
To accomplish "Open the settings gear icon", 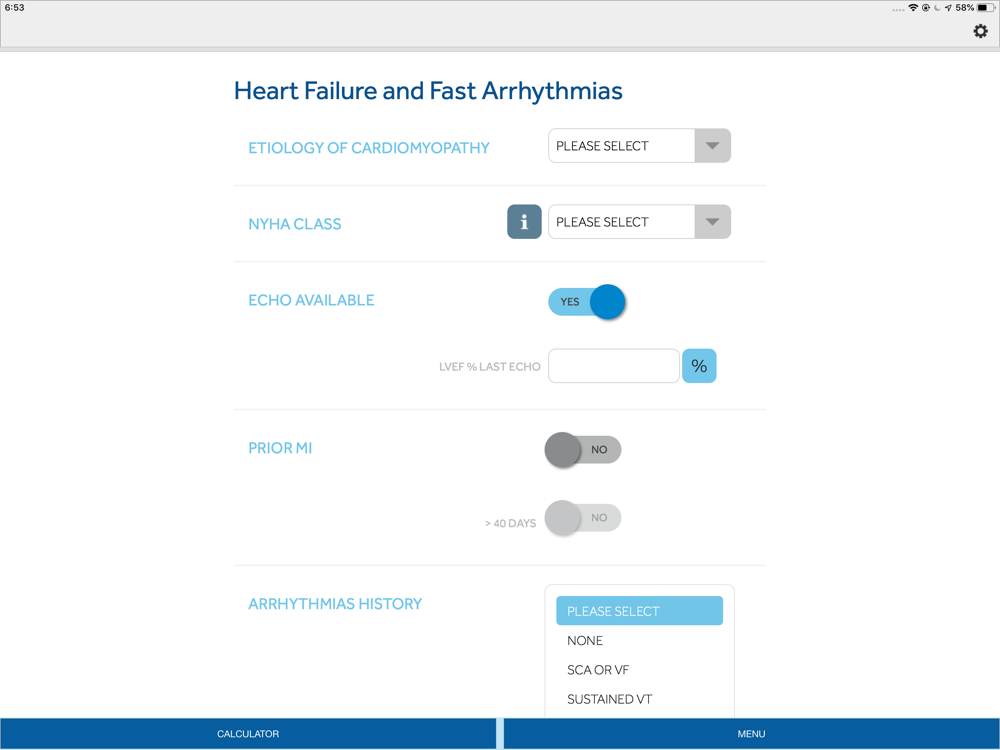I will pyautogui.click(x=980, y=31).
